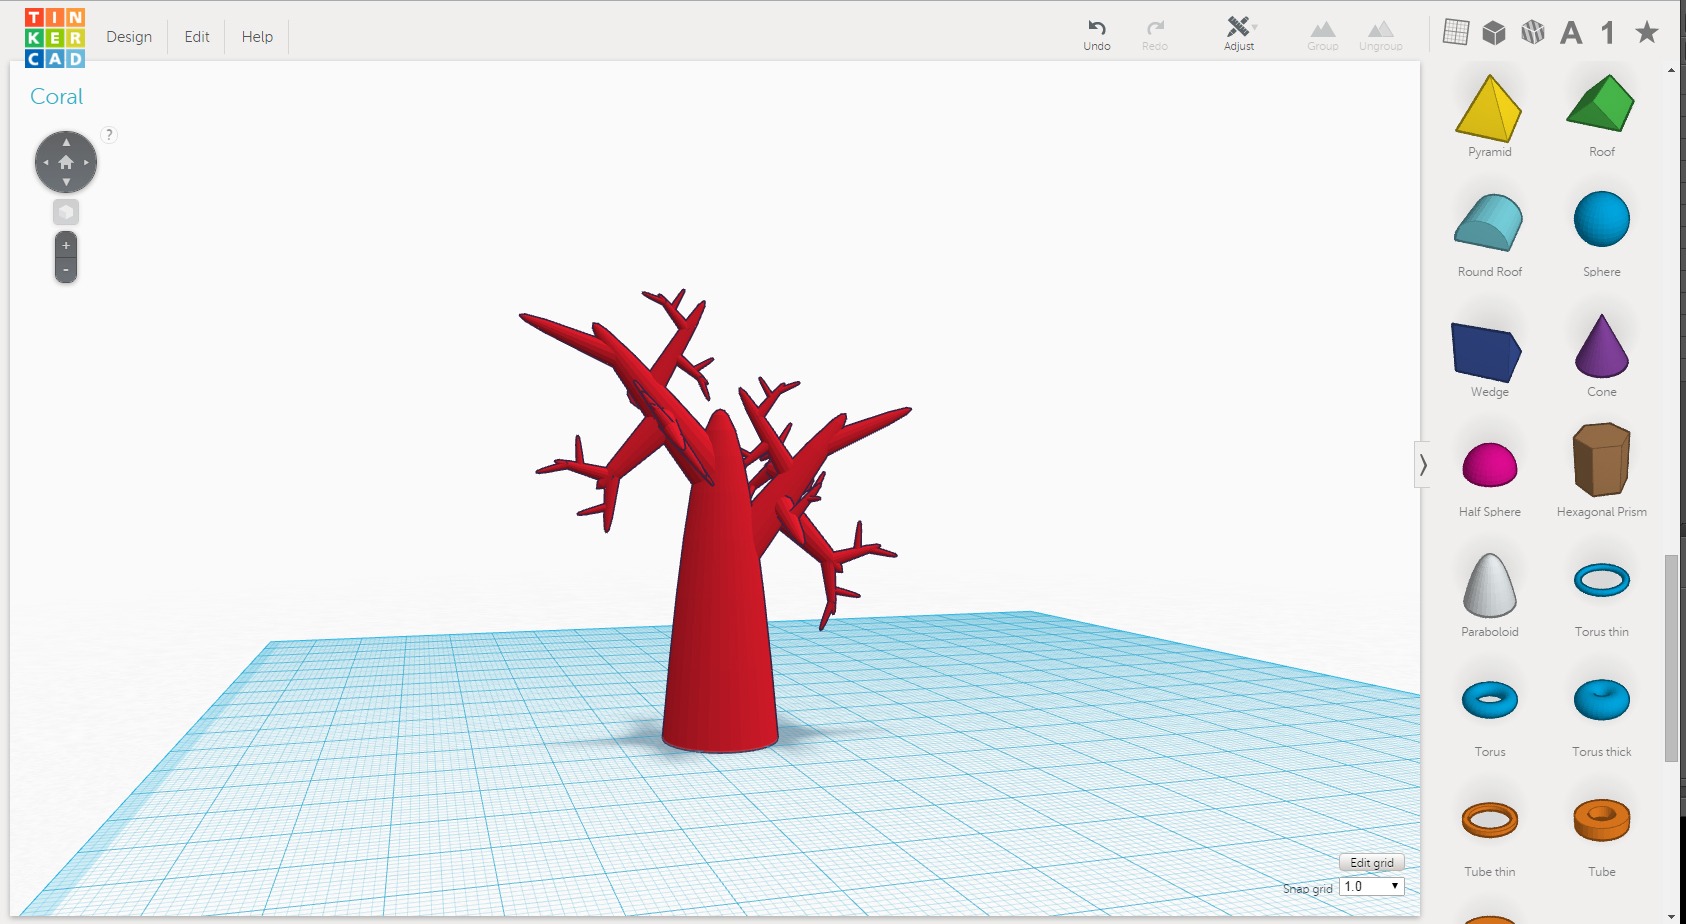Open the view navigation help question mark
Image resolution: width=1686 pixels, height=924 pixels.
point(109,134)
